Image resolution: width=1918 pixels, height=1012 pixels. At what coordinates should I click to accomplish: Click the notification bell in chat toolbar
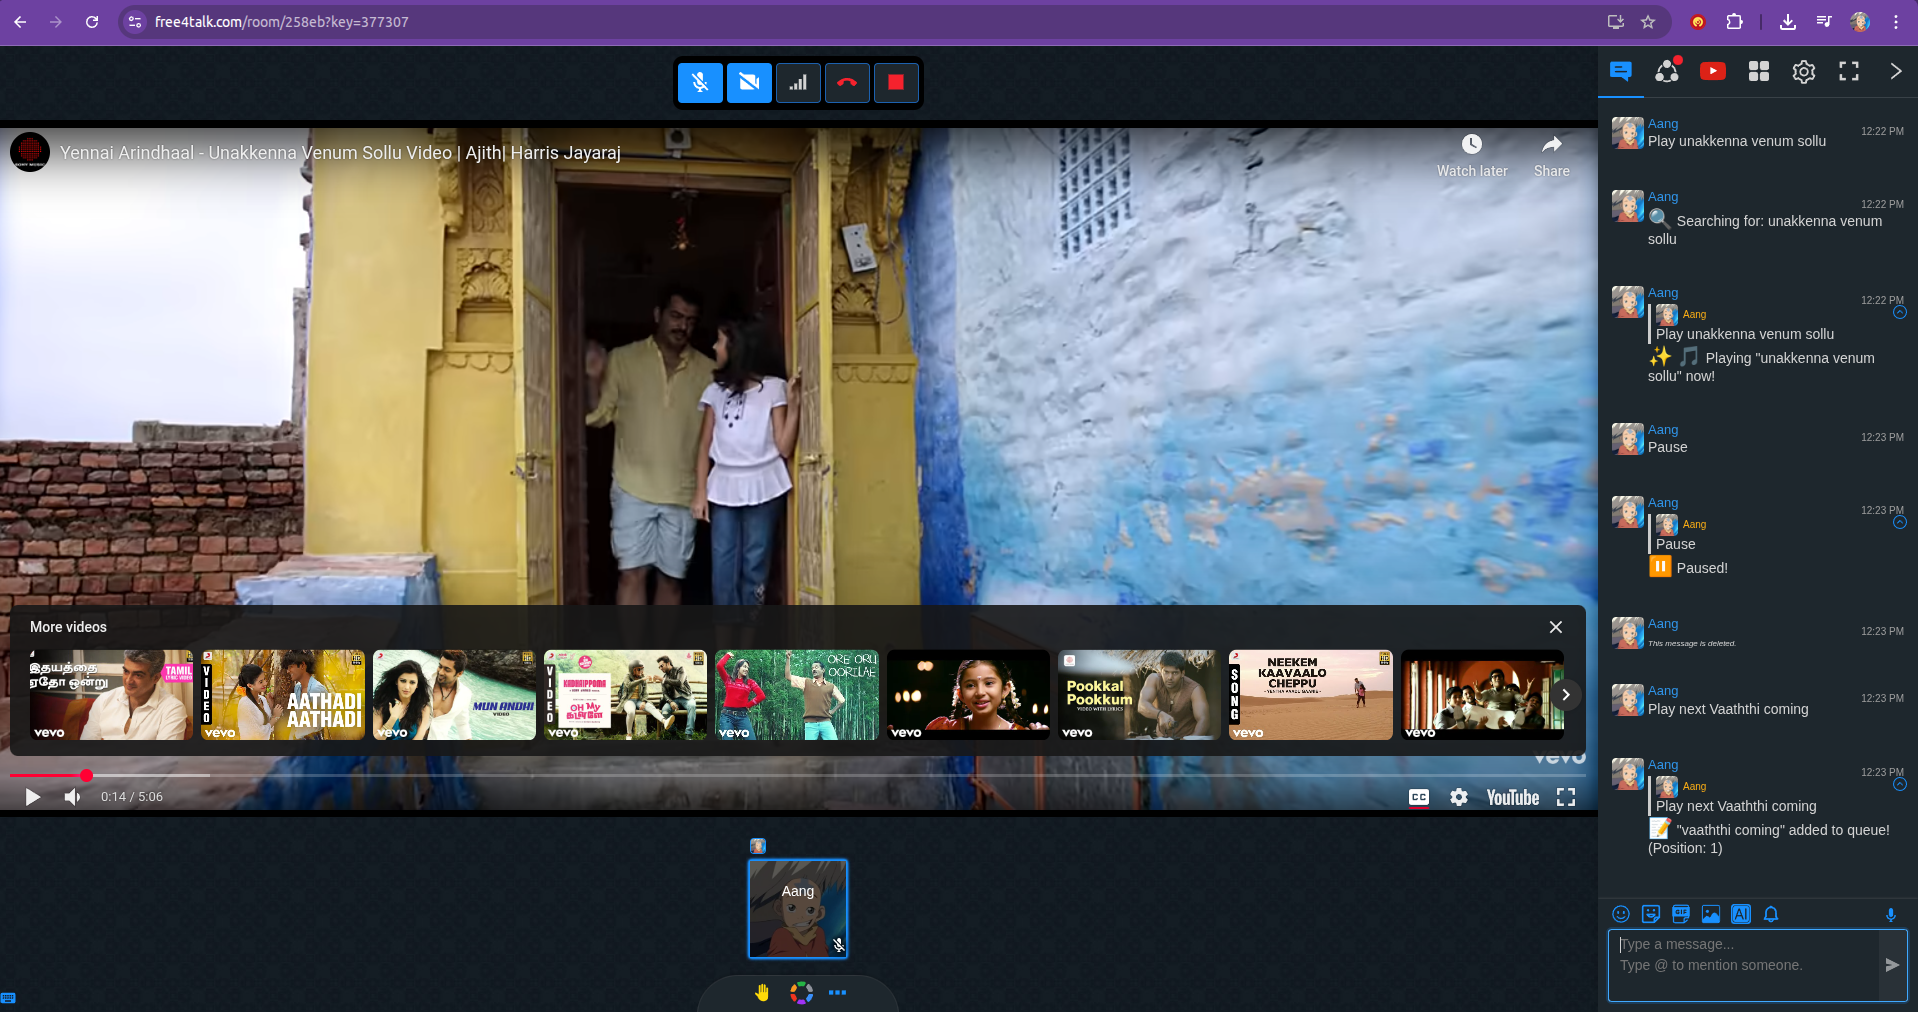1771,914
